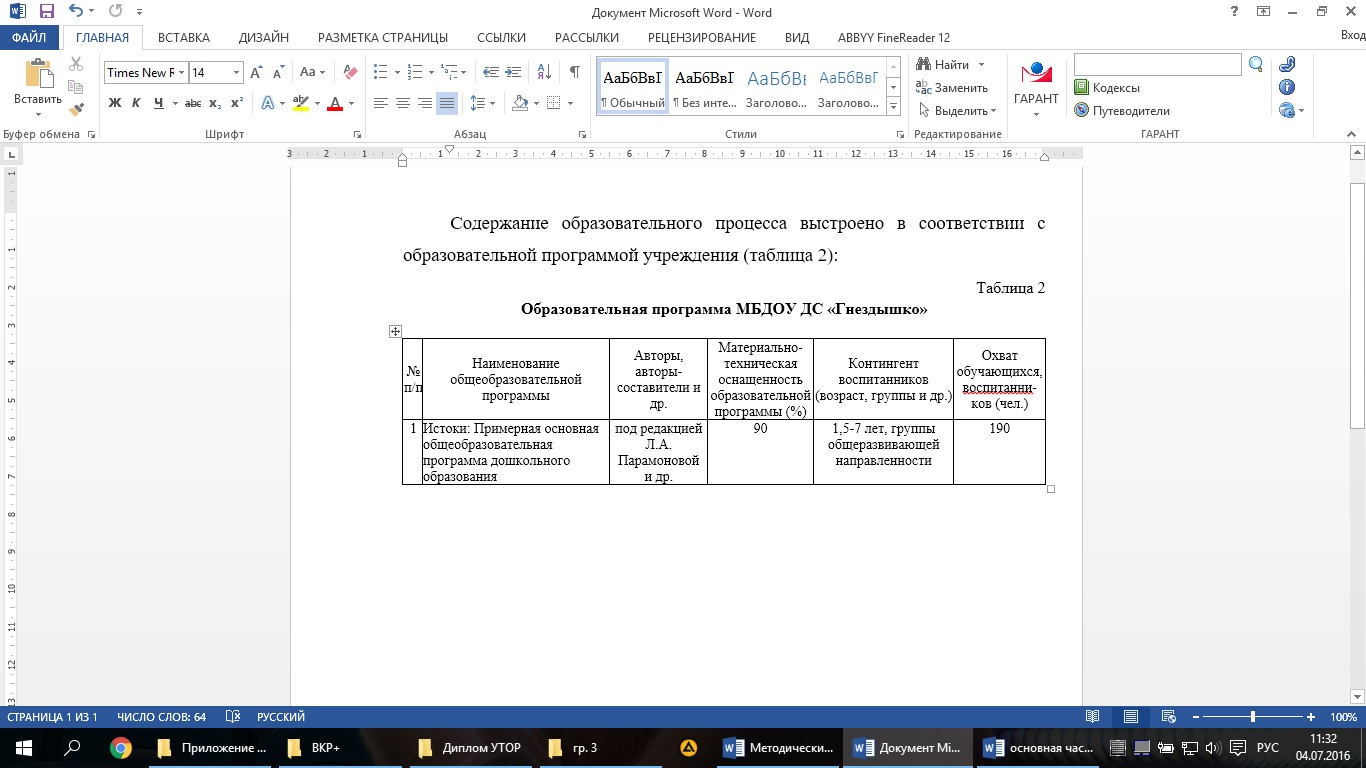Click the blue info icon in ГАРАНТ group
1366x768 pixels.
pos(1287,87)
